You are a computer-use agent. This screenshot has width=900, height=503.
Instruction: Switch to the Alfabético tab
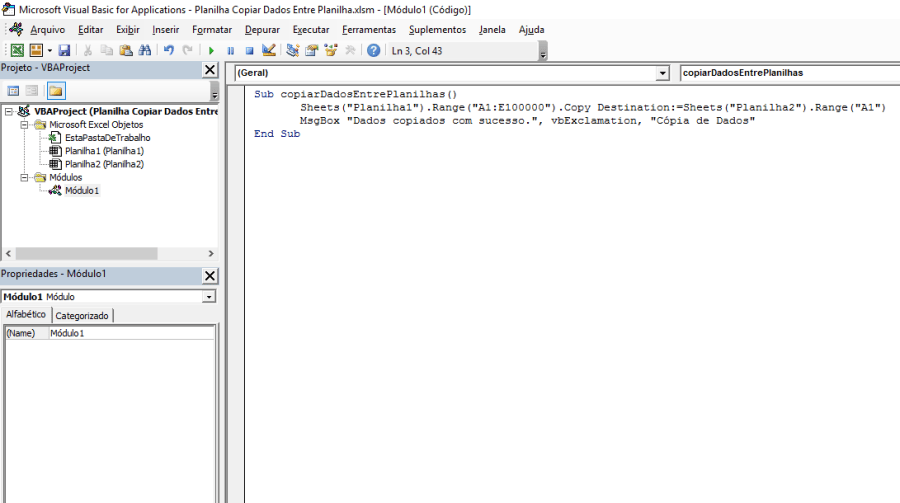(26, 315)
